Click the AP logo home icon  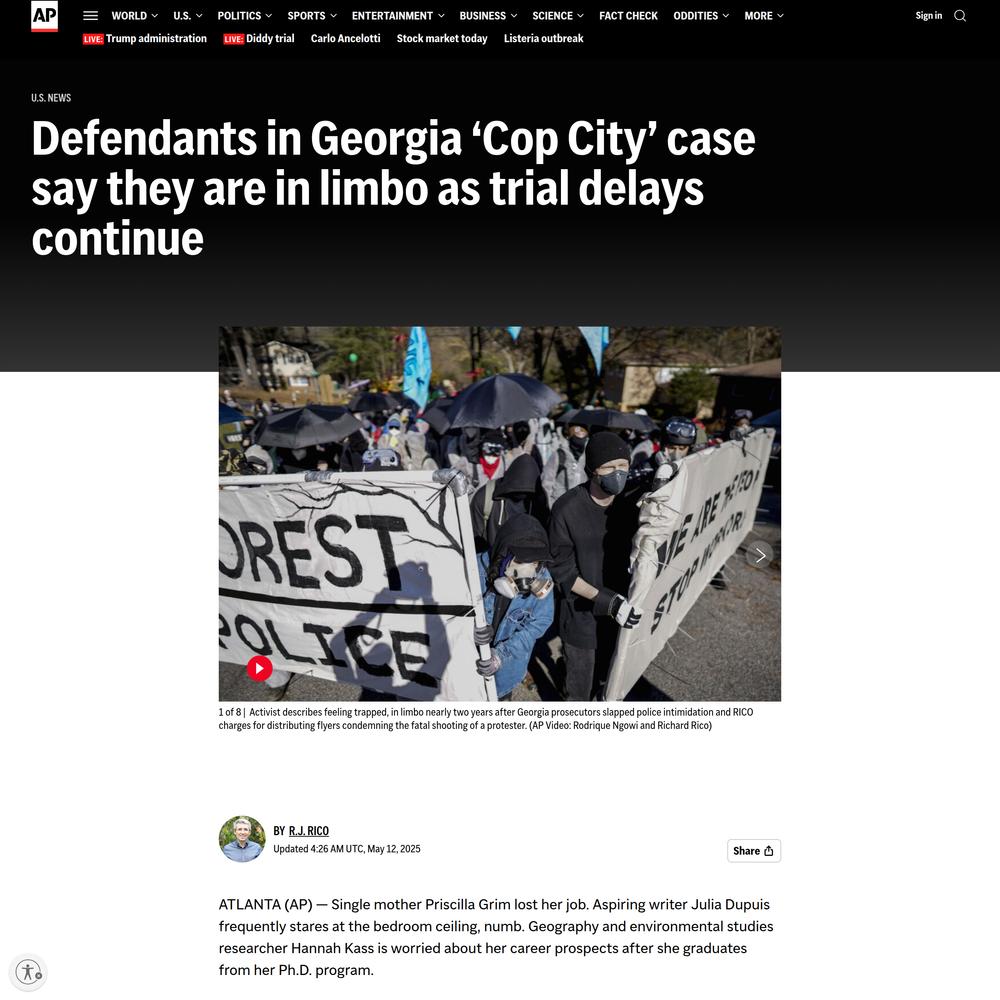[x=45, y=15]
